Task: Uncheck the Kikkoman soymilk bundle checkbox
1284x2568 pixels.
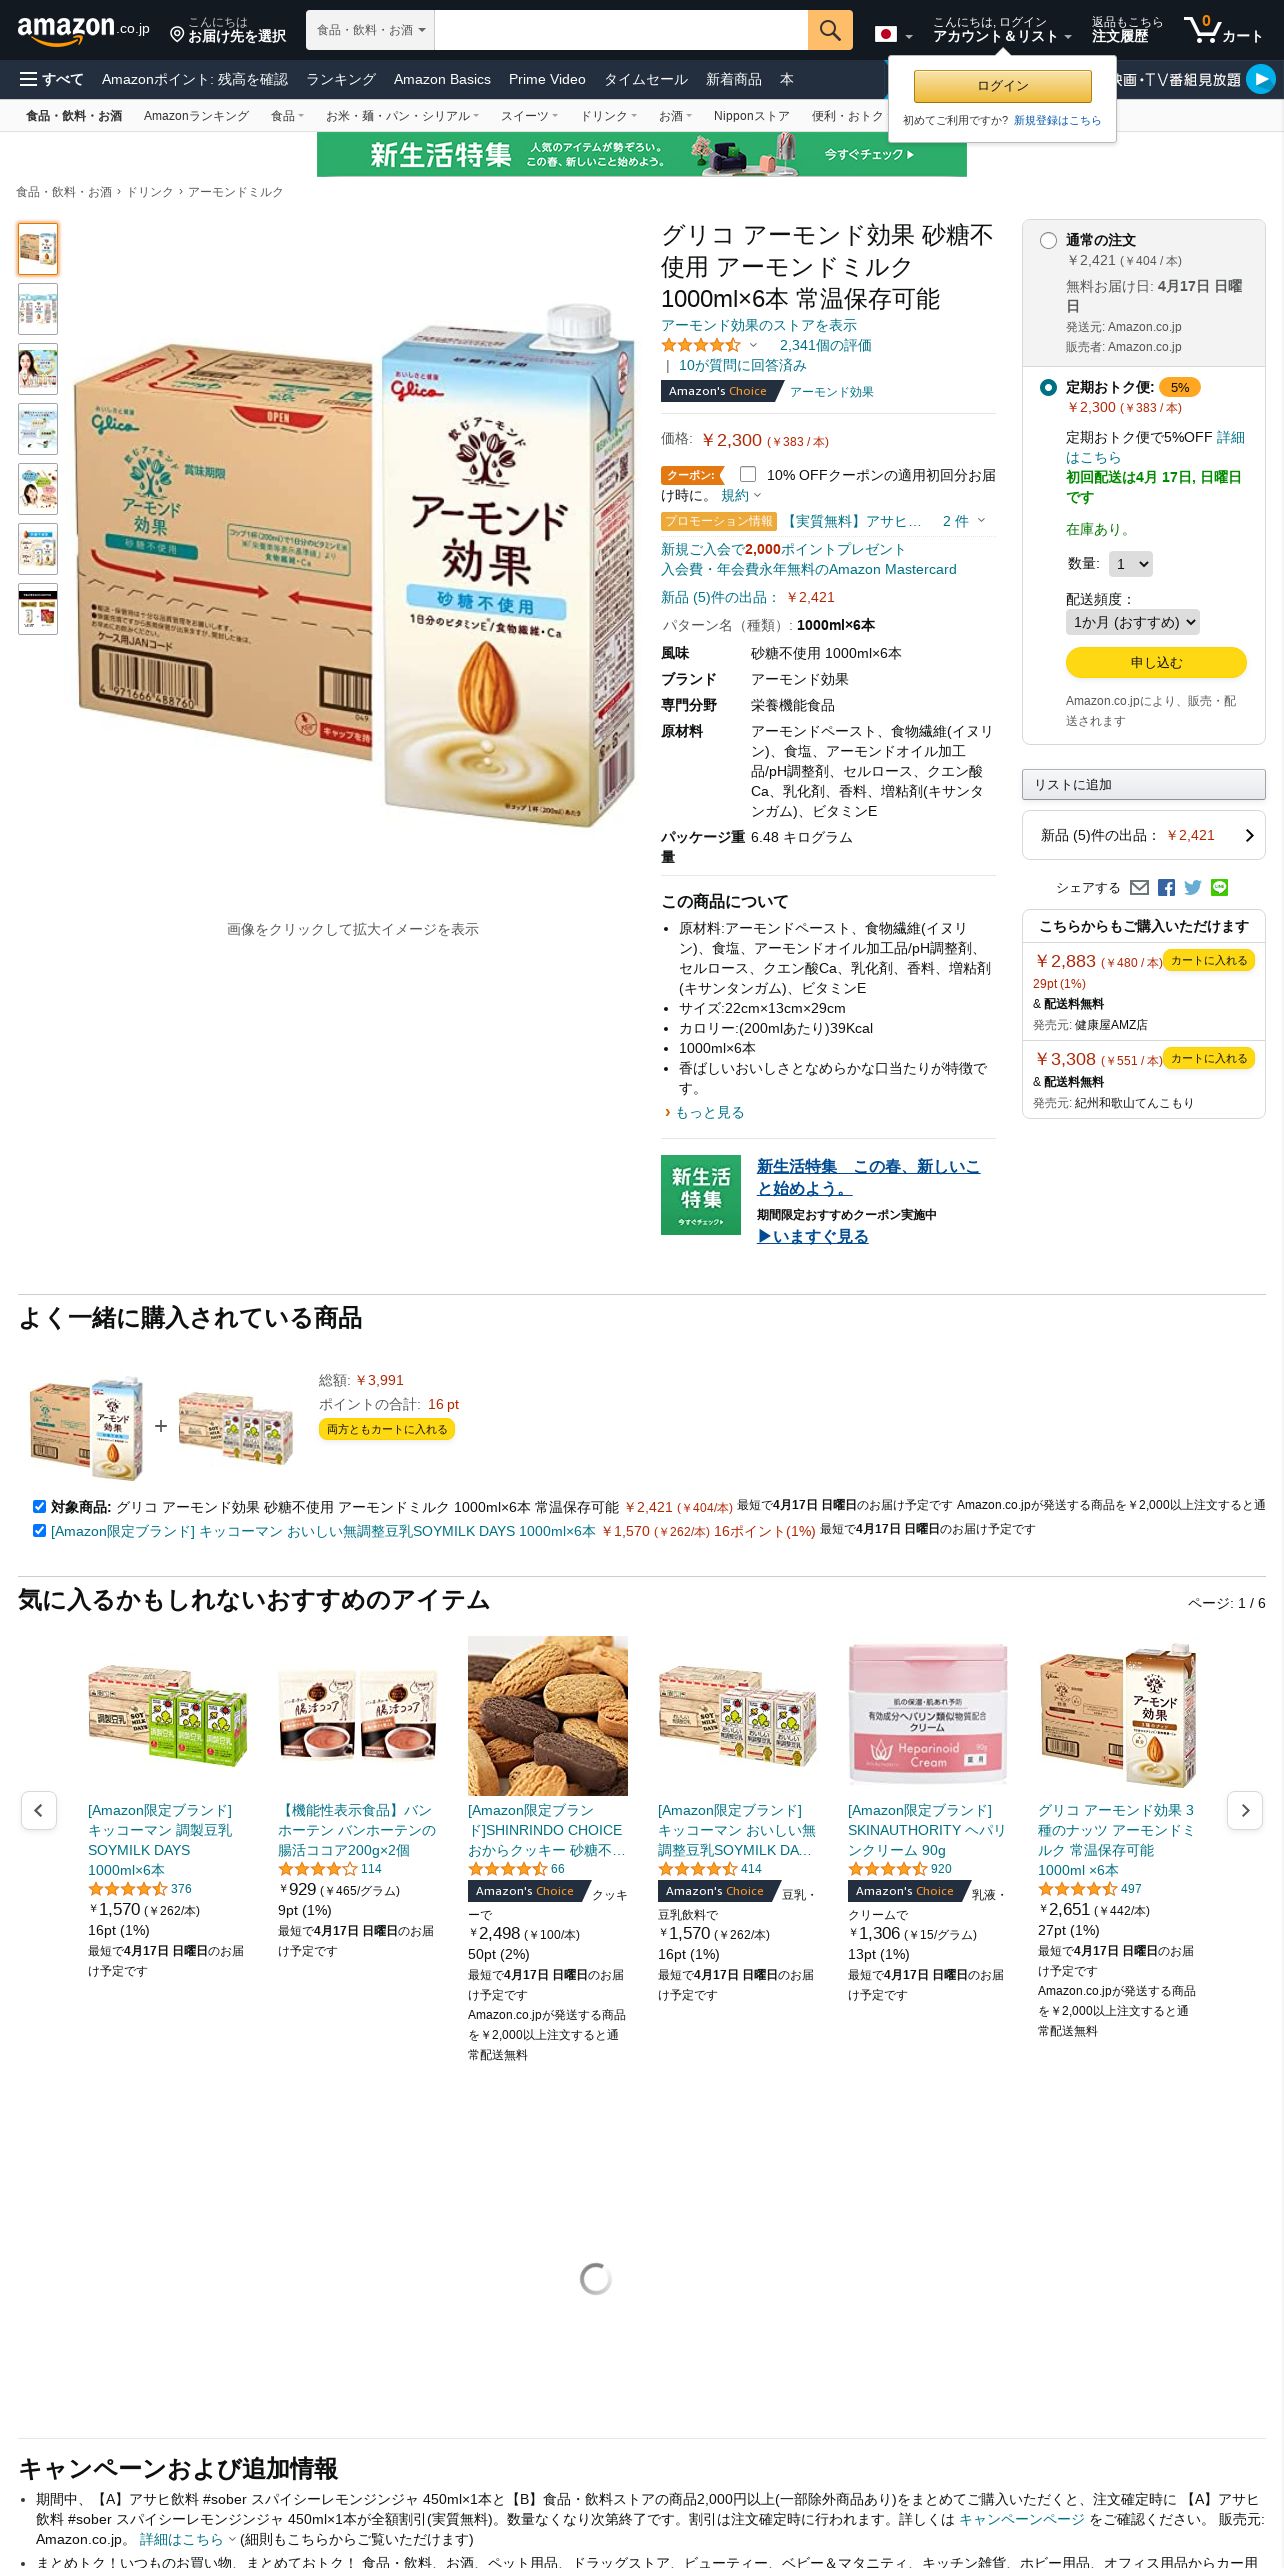Action: [x=39, y=1530]
